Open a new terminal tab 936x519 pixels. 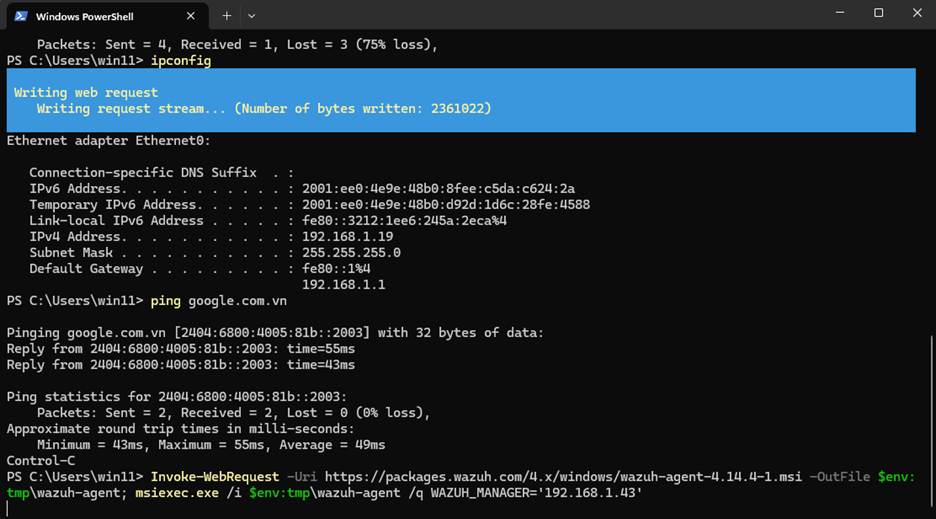[x=227, y=16]
